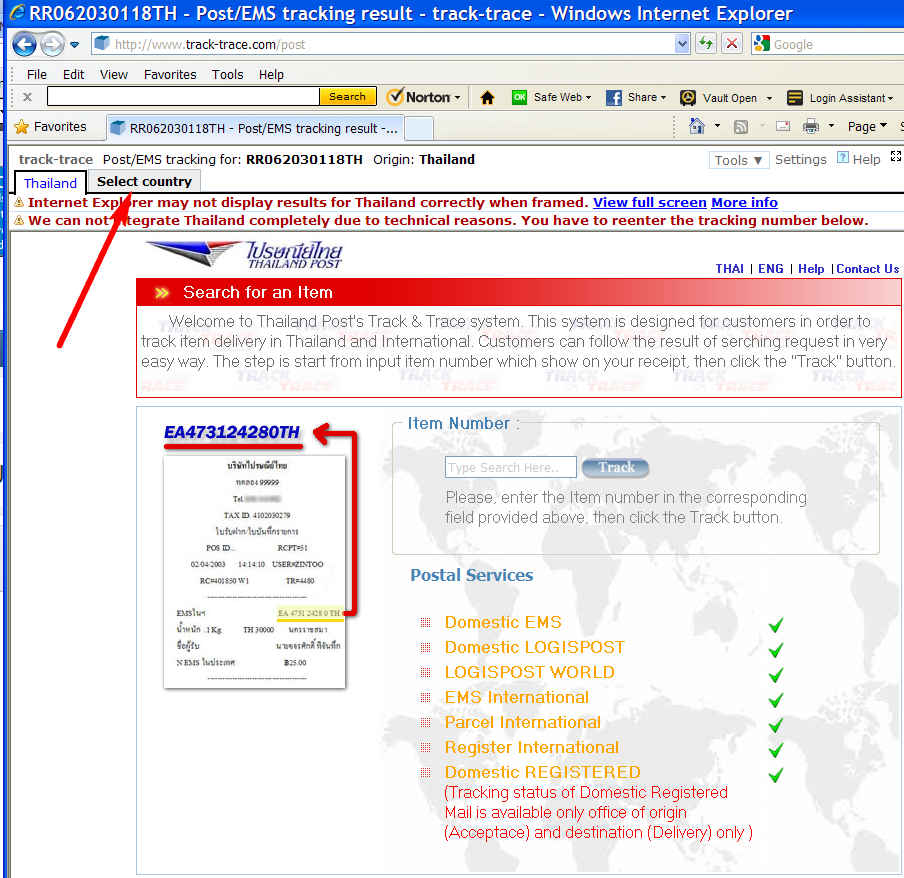Viewport: 904px width, 878px height.
Task: Go back with the browser Back arrow
Action: [x=24, y=44]
